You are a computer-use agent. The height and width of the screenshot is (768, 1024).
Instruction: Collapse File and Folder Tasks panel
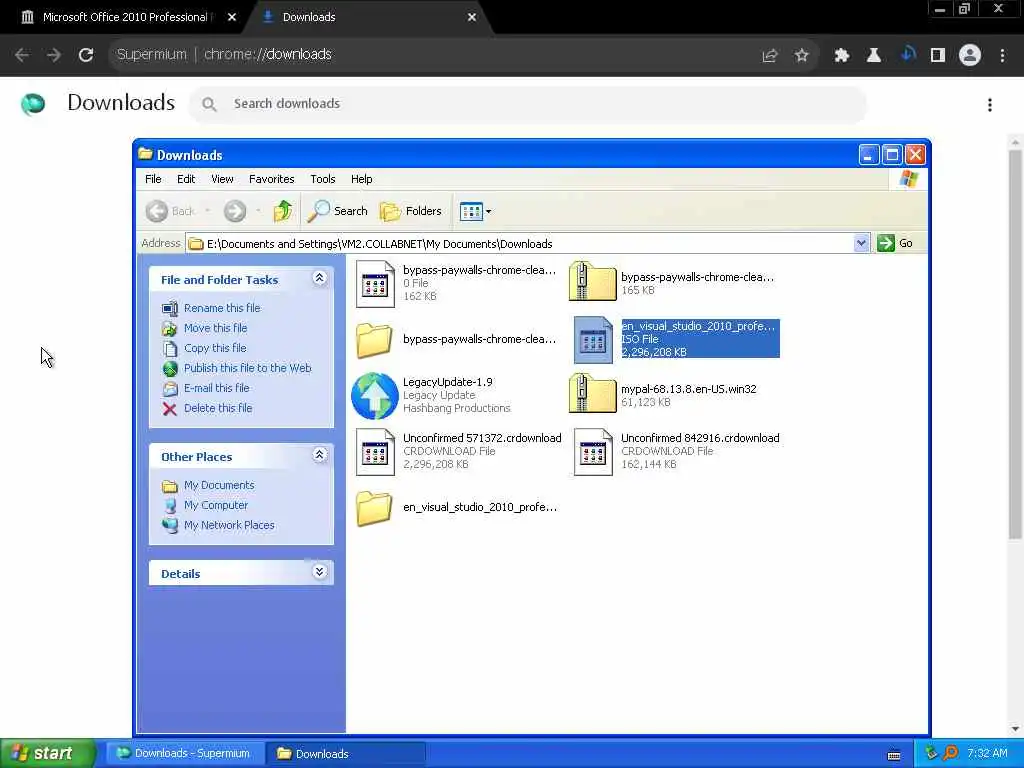point(319,278)
